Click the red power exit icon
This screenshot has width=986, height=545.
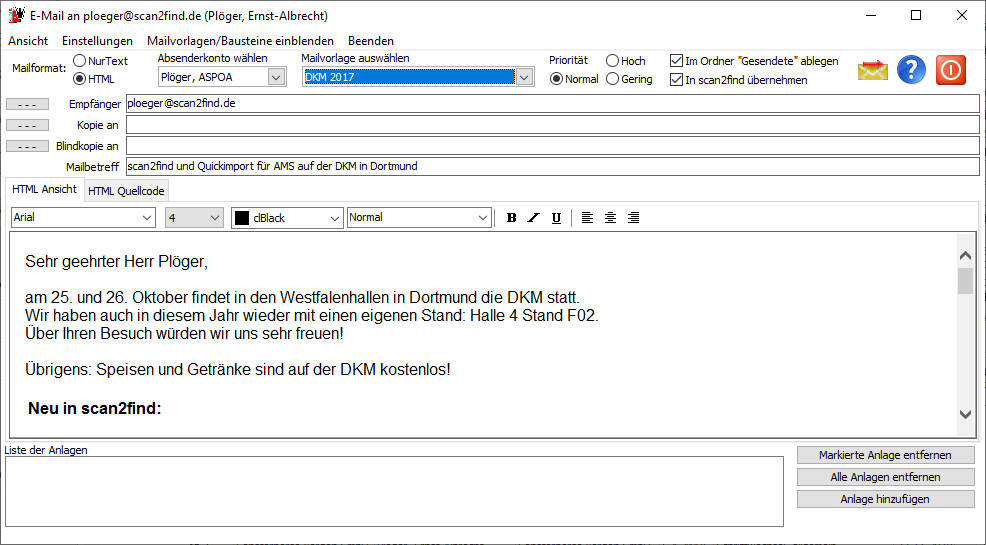point(951,70)
